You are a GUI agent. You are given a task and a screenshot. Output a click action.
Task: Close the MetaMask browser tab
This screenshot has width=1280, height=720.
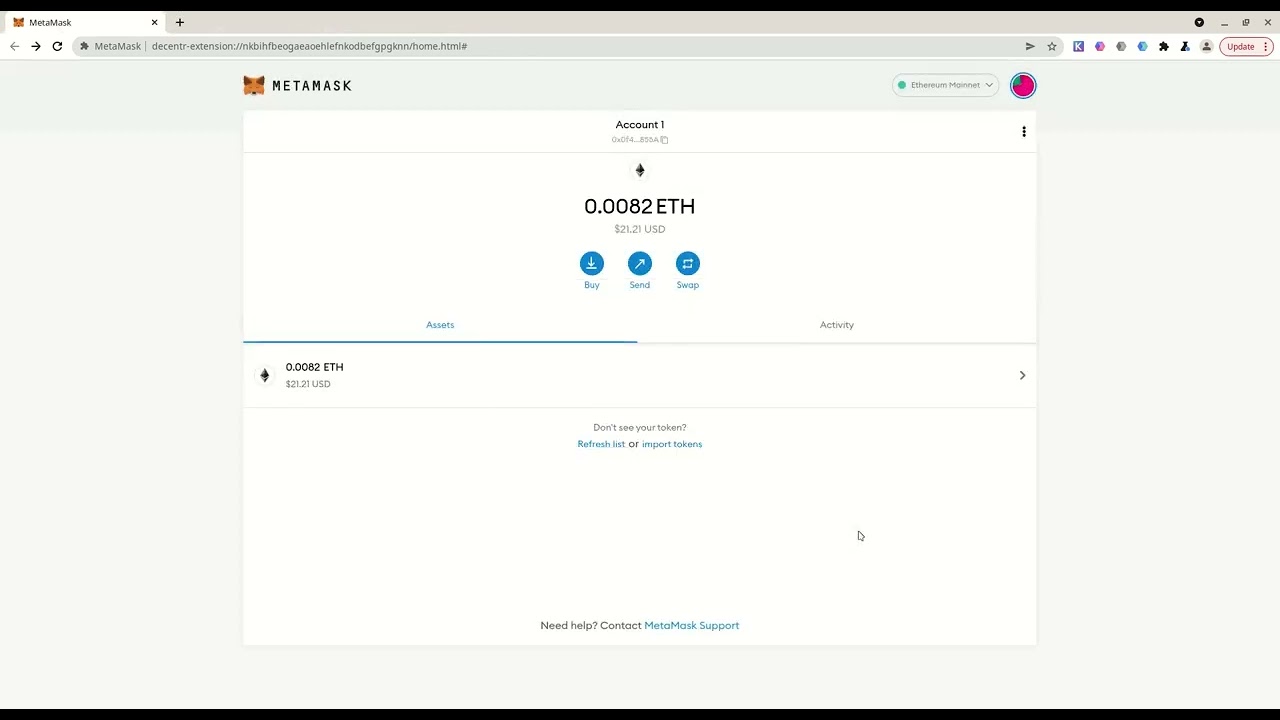[154, 22]
